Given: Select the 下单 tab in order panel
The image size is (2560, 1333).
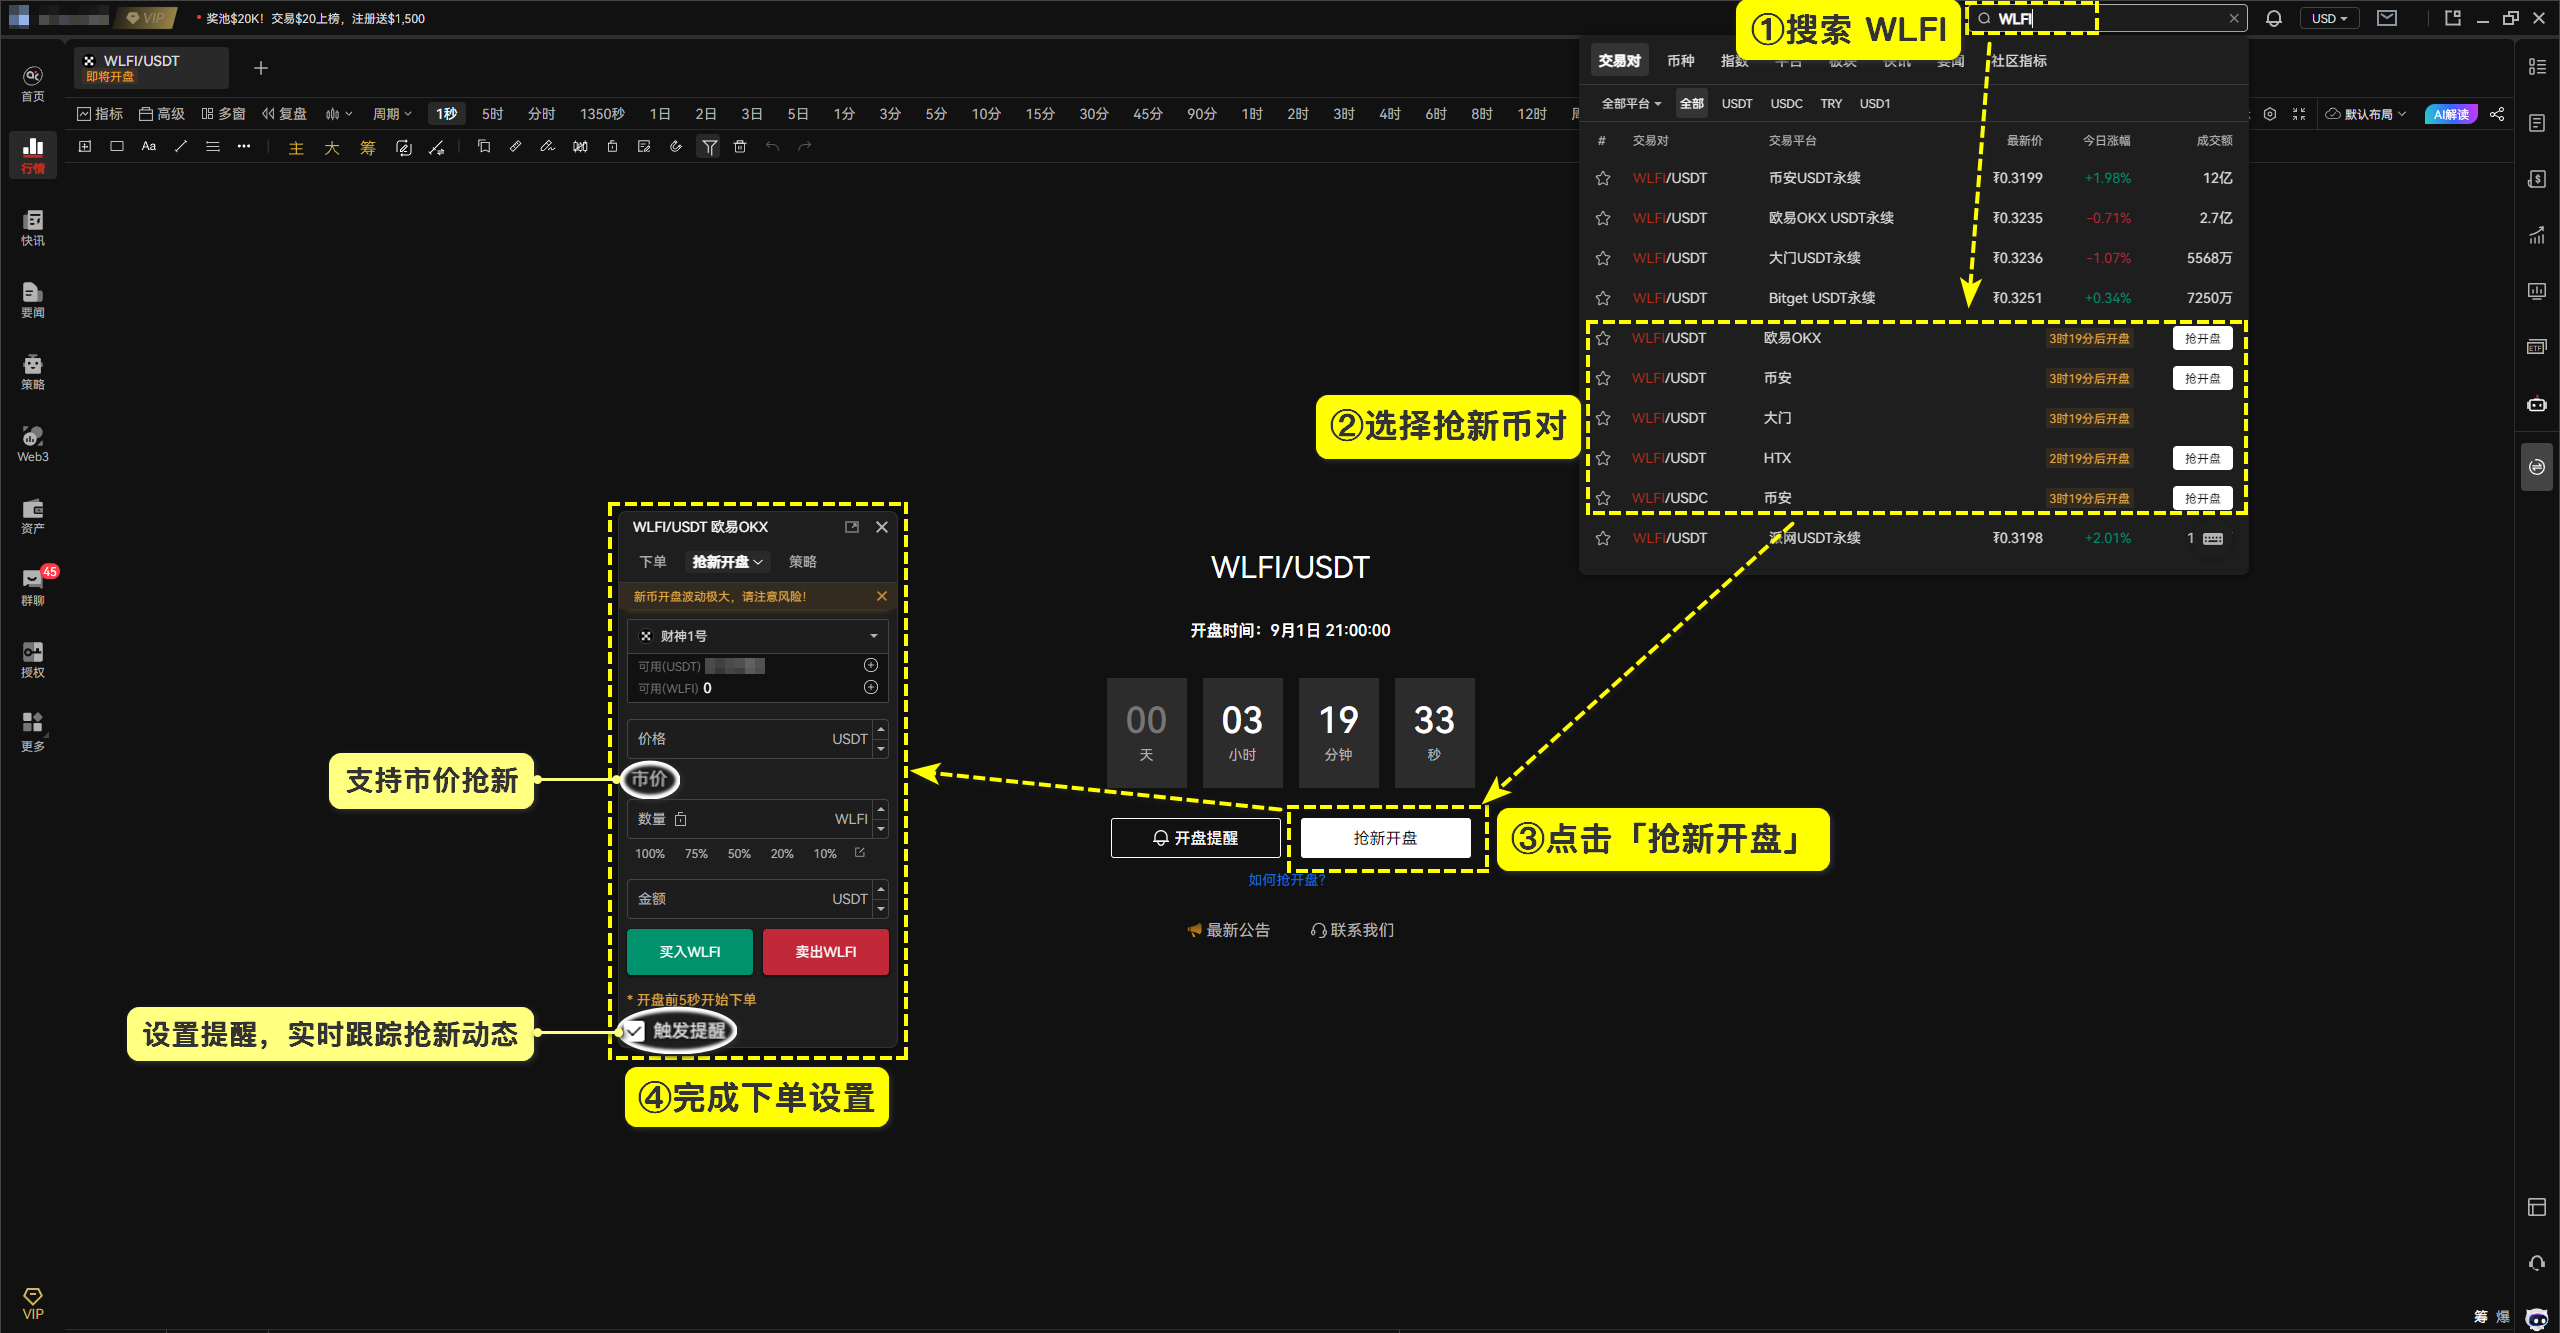Looking at the screenshot, I should tap(653, 562).
